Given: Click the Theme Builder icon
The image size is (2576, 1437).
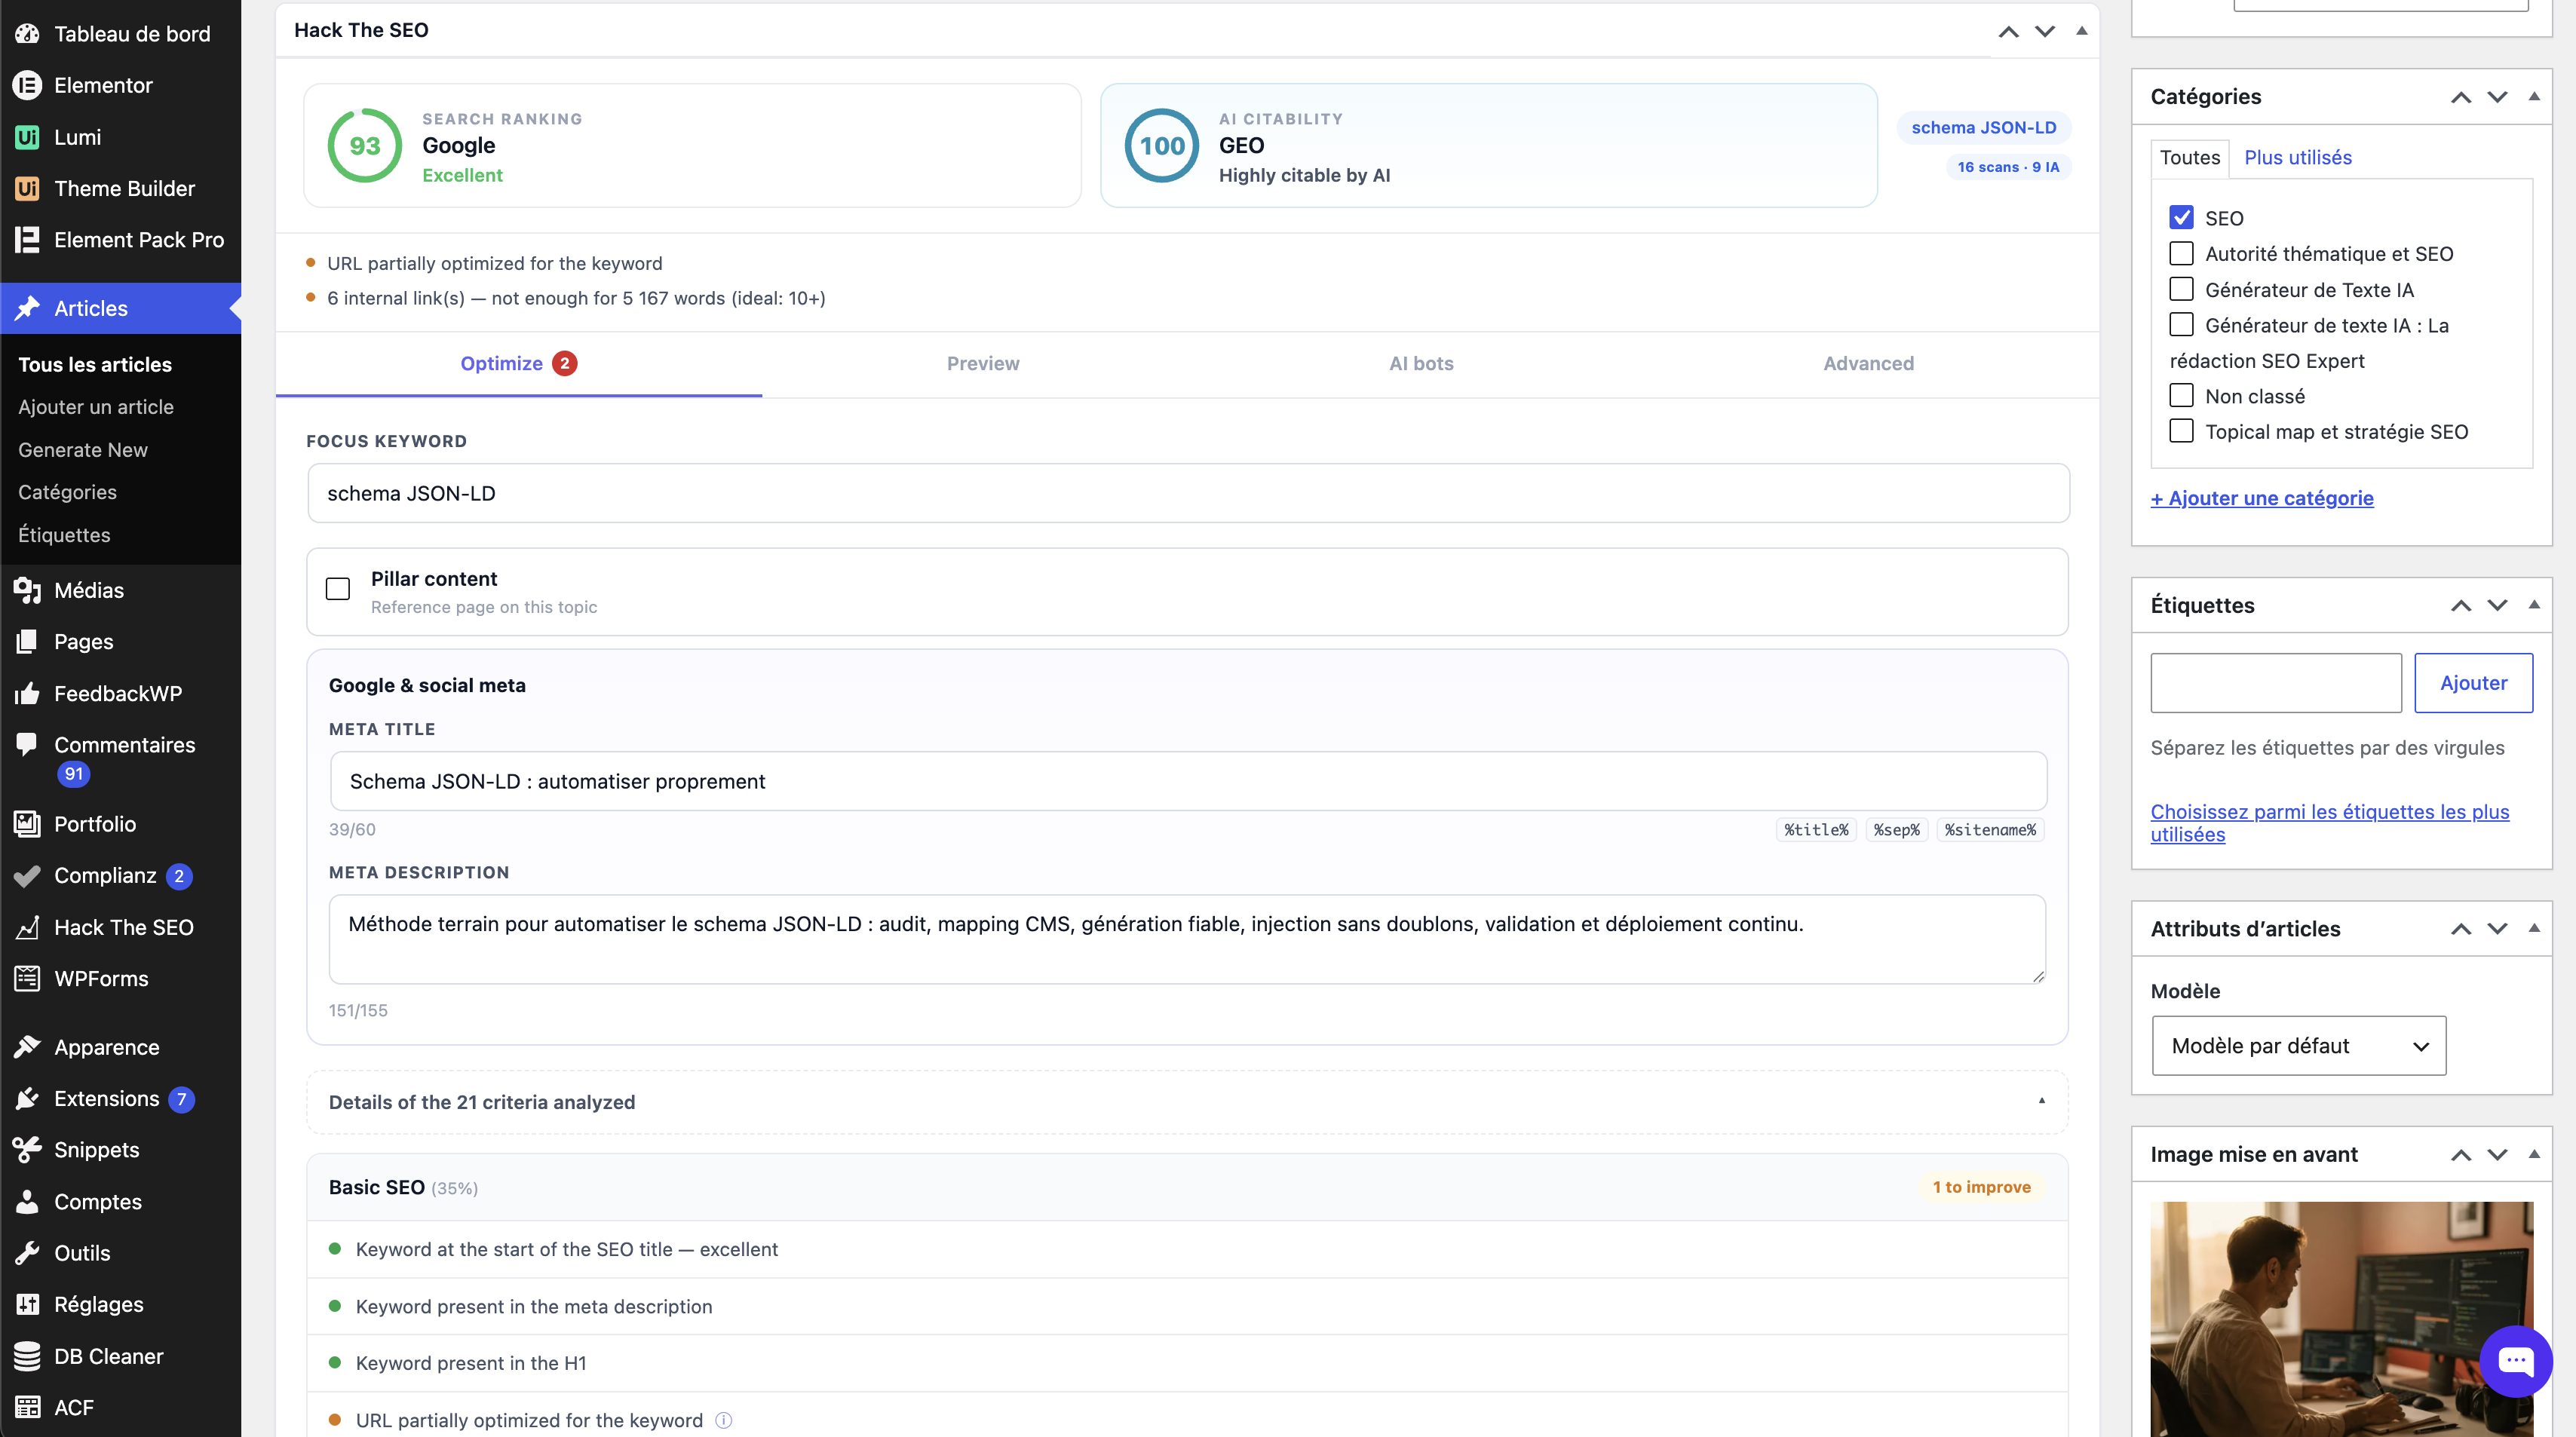Looking at the screenshot, I should [x=27, y=188].
